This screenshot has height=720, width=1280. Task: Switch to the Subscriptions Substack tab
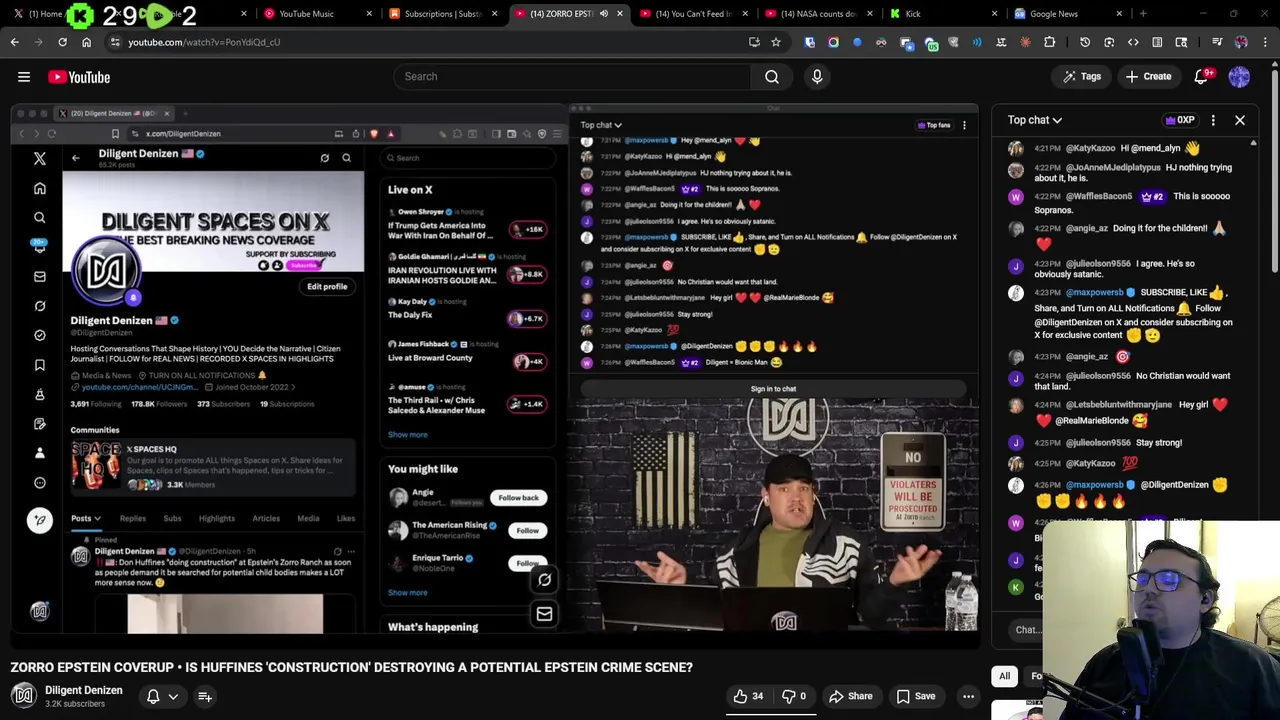tap(441, 14)
